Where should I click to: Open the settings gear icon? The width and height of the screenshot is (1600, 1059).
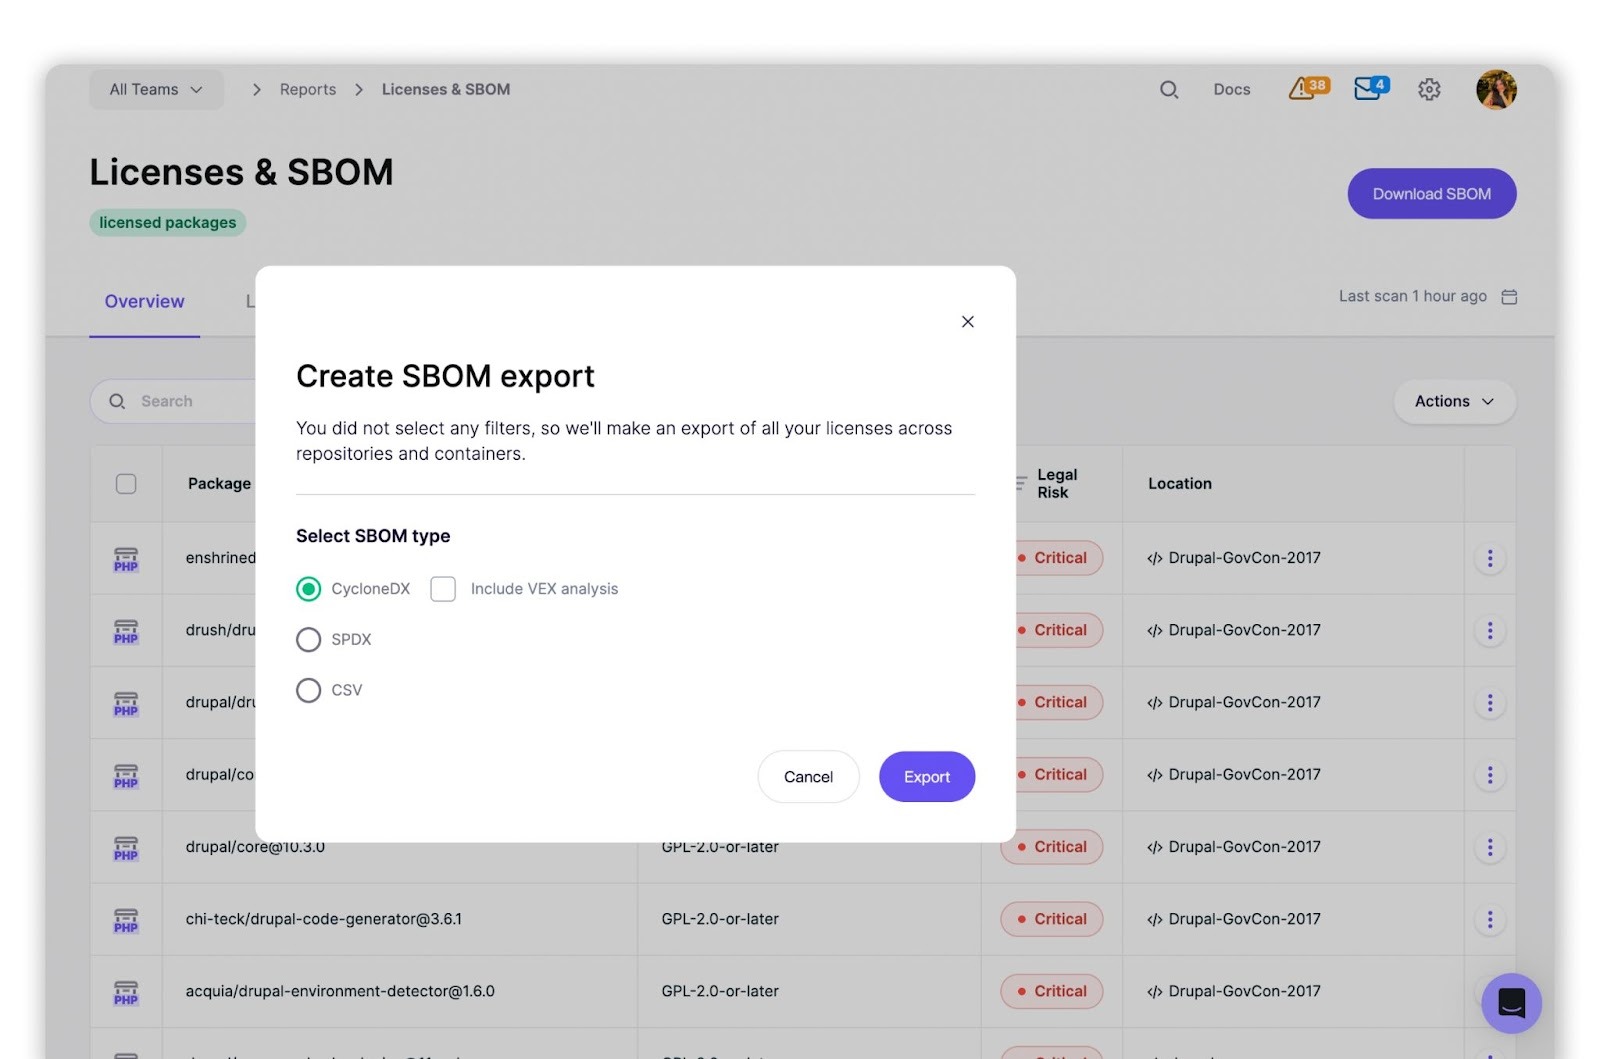1429,90
